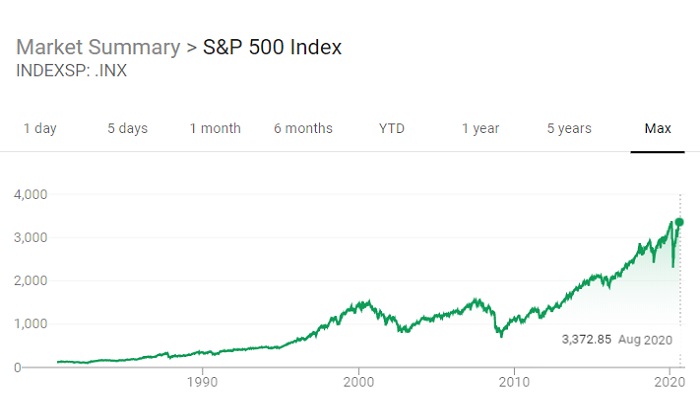Click the 1990 x-axis year label
This screenshot has height=400, width=700.
(x=203, y=382)
